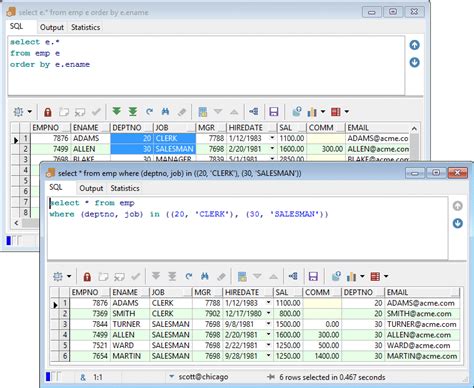This screenshot has width=474, height=388.
Task: Switch to Output tab in front window
Action: (x=91, y=188)
